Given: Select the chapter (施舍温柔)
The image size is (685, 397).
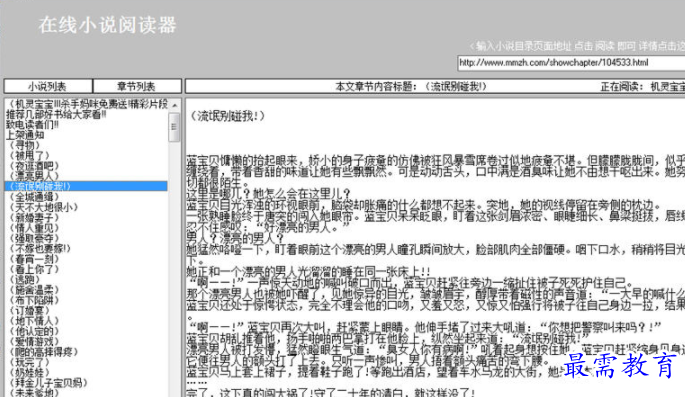Looking at the screenshot, I should [35, 290].
